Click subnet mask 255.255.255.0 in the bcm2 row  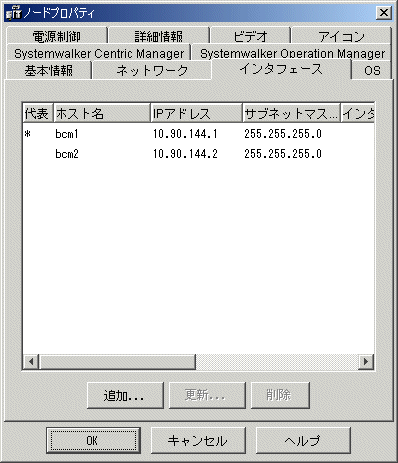click(283, 154)
